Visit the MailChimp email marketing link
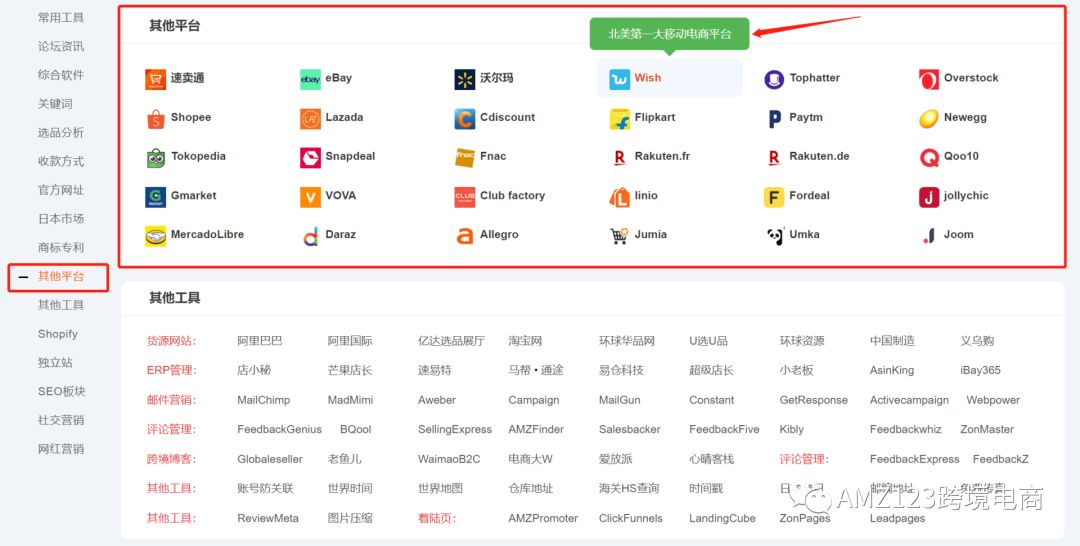The image size is (1080, 546). click(x=264, y=400)
